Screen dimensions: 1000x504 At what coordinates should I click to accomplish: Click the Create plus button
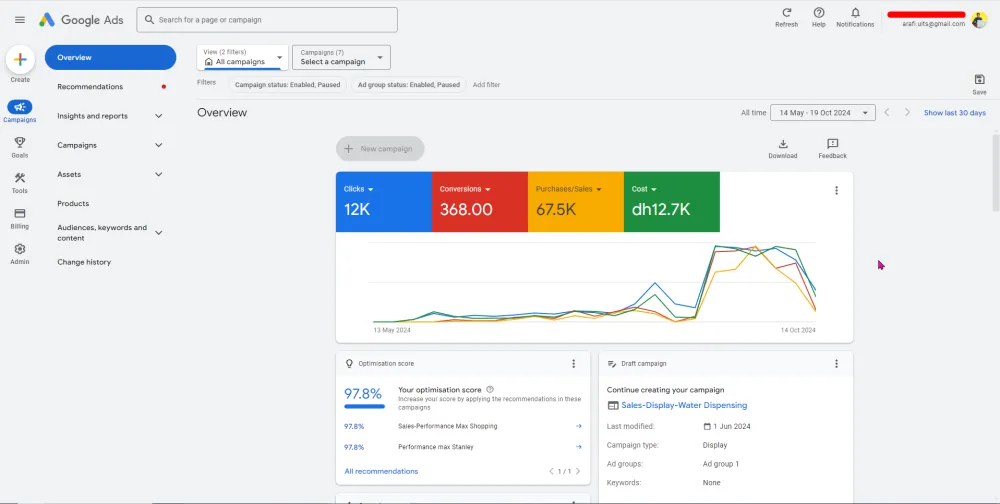tap(20, 60)
